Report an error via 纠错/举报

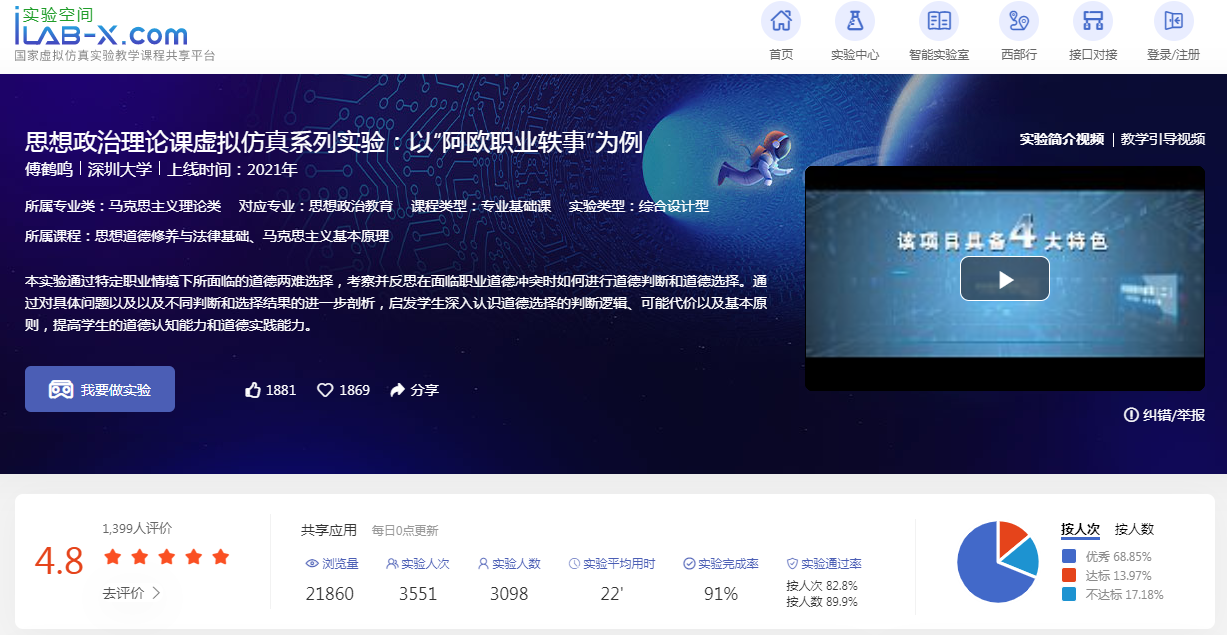(1164, 415)
